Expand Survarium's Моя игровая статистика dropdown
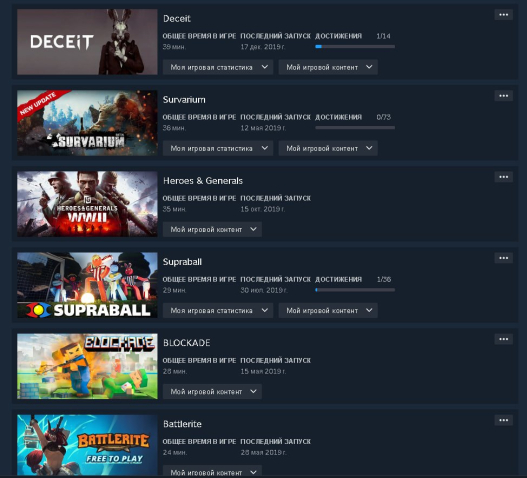This screenshot has height=478, width=527. [x=218, y=148]
